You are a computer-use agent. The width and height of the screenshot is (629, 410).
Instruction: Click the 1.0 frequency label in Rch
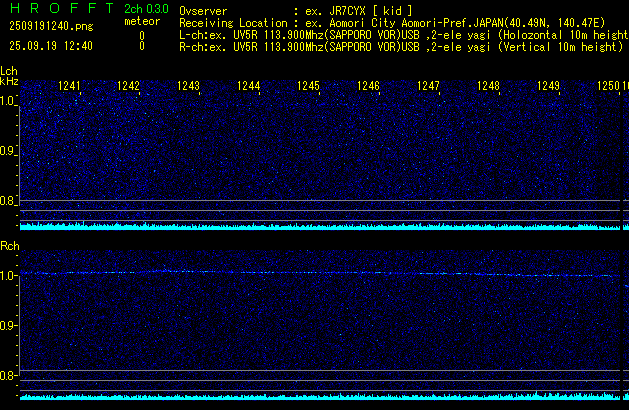[x=8, y=275]
